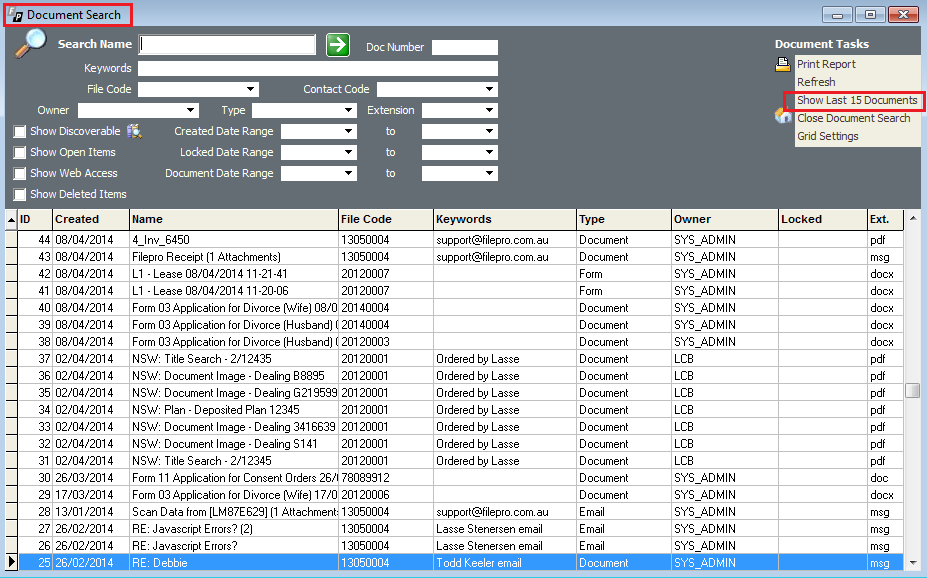Screen dimensions: 927x578
Task: Click the discoverable icon next to Show Discoverable
Action: 134,131
